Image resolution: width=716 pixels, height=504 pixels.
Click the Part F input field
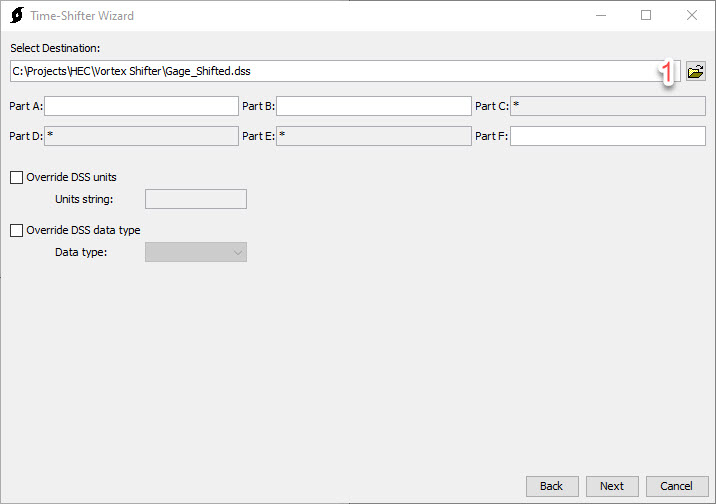click(608, 136)
